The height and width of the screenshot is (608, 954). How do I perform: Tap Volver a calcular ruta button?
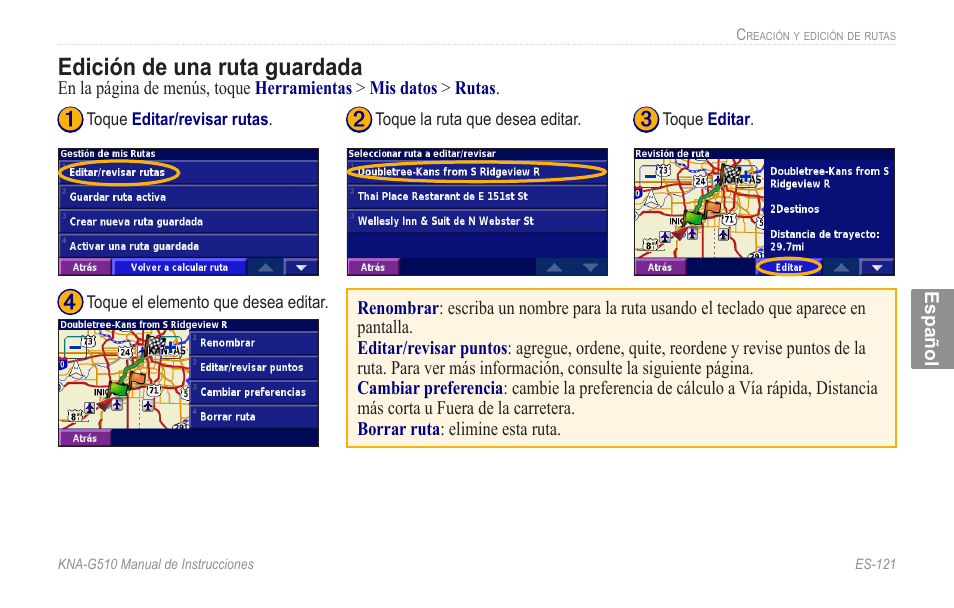[x=179, y=267]
